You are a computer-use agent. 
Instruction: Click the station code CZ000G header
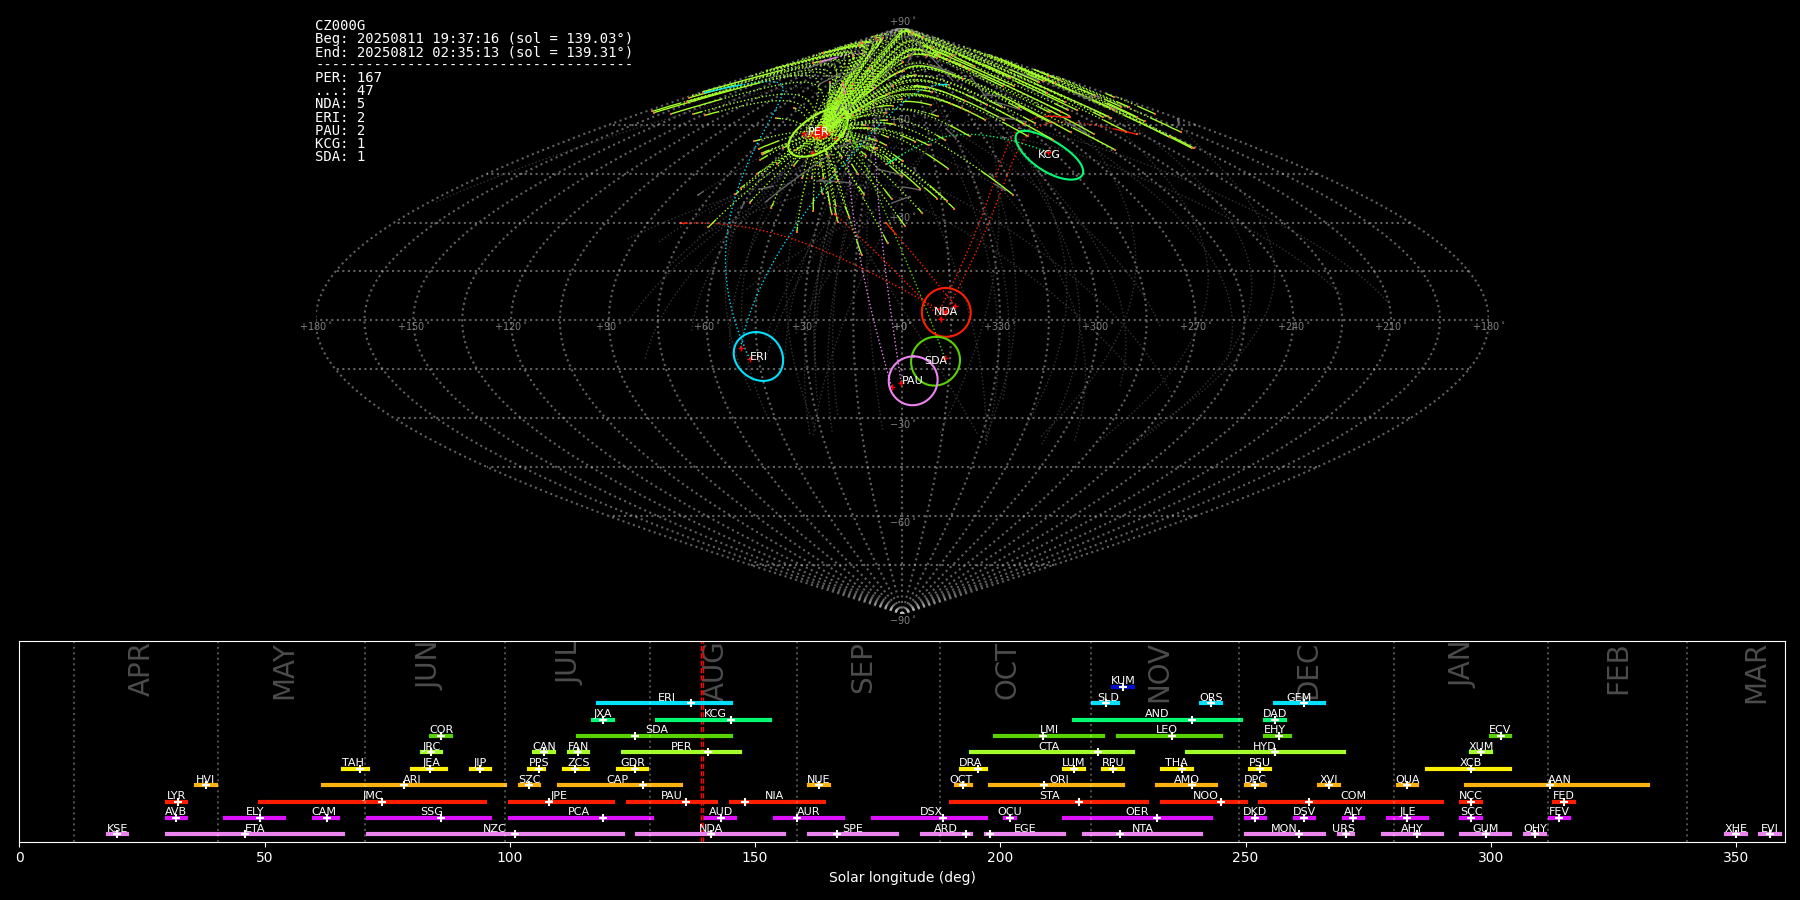pyautogui.click(x=340, y=26)
